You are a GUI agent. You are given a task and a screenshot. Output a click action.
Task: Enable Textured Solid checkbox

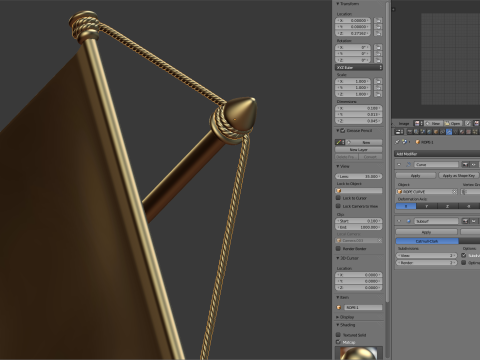click(338, 335)
